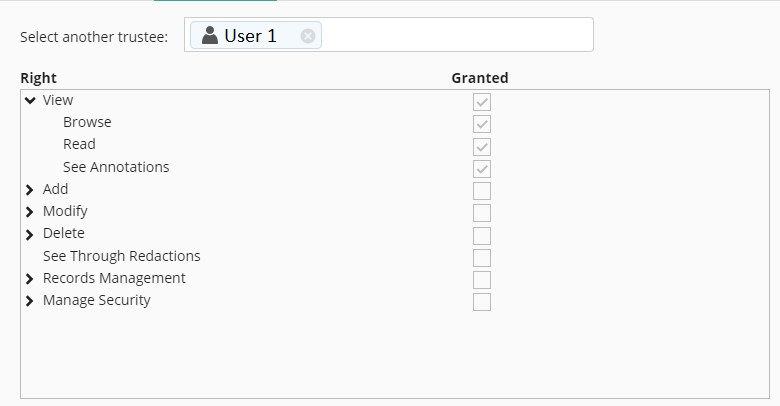Grant the Manage Security checkbox
The height and width of the screenshot is (406, 780).
pyautogui.click(x=482, y=301)
